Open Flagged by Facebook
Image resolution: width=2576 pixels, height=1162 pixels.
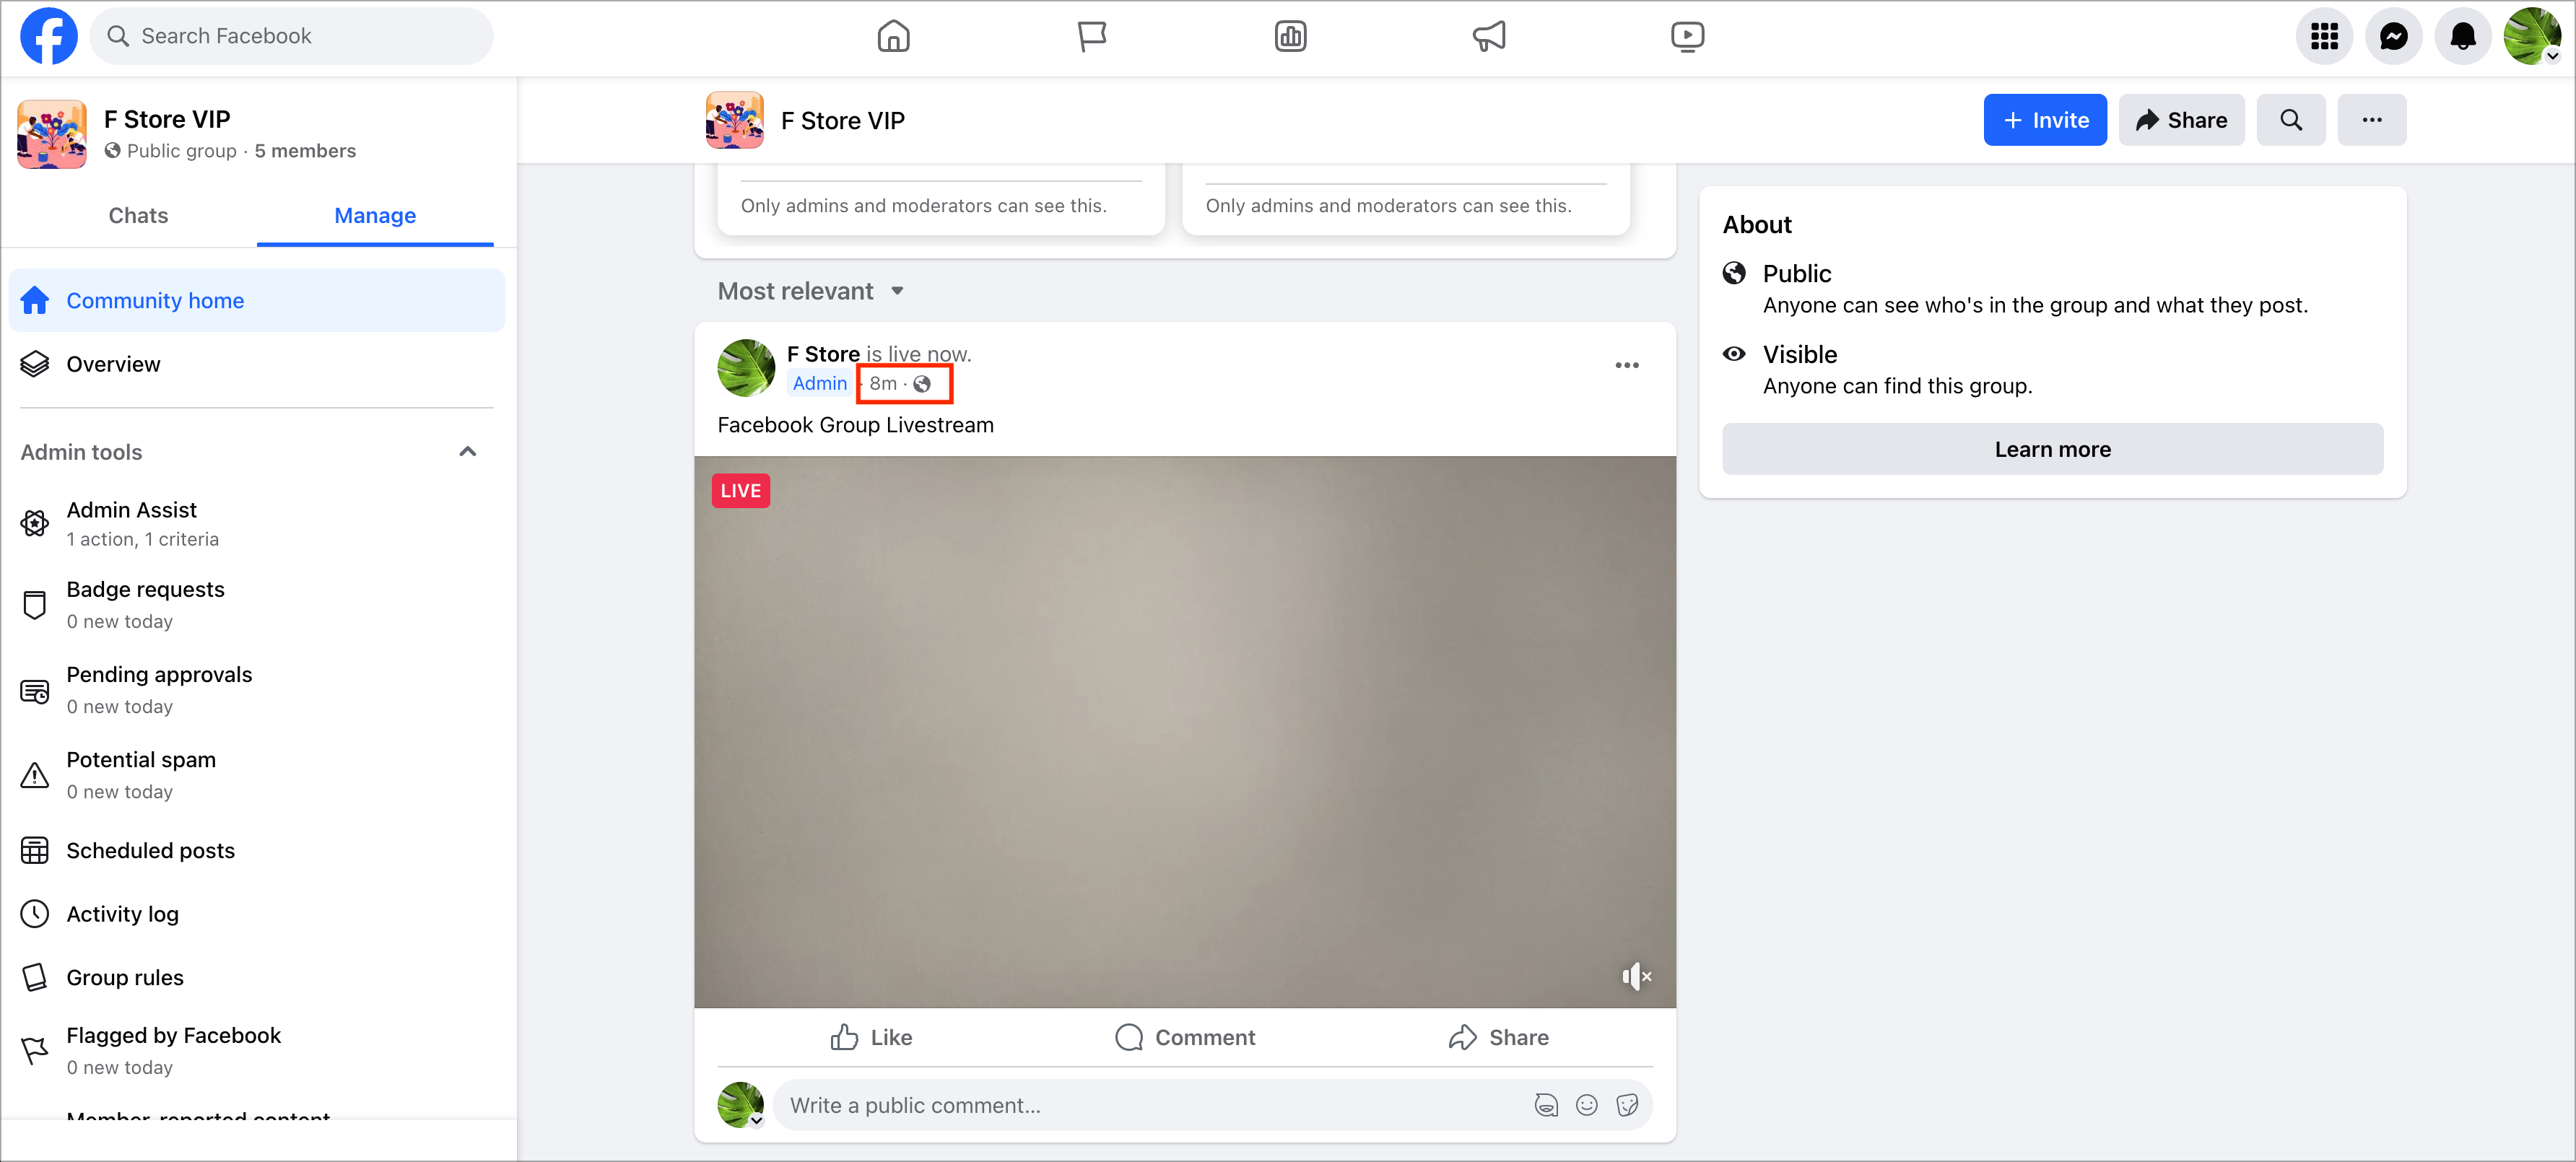point(257,1050)
